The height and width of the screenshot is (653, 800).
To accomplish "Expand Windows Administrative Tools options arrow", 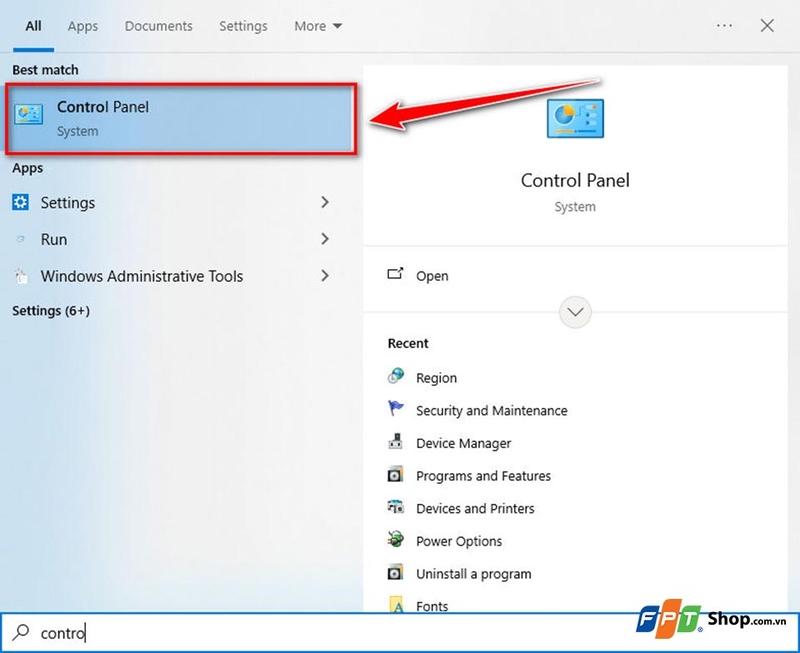I will click(324, 276).
